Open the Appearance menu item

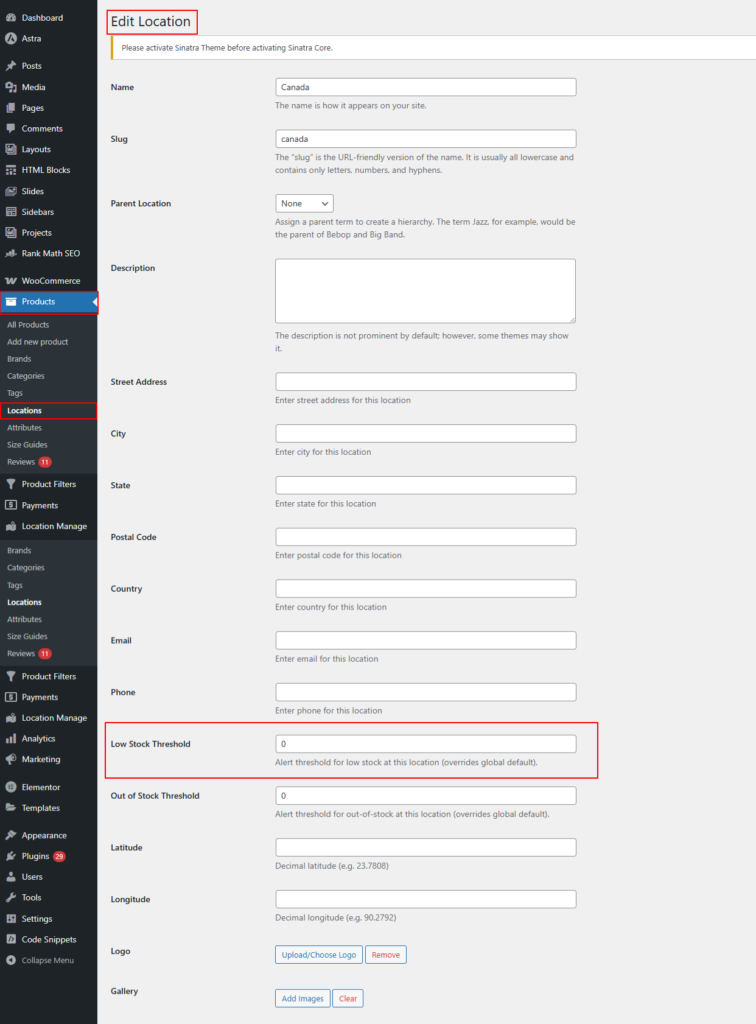[43, 835]
